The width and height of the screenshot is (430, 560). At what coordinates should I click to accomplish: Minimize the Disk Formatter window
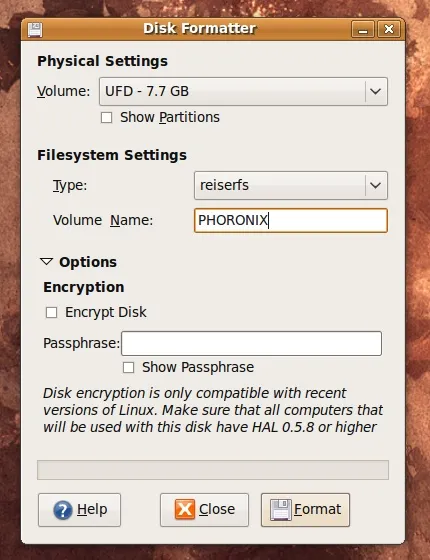click(x=363, y=29)
